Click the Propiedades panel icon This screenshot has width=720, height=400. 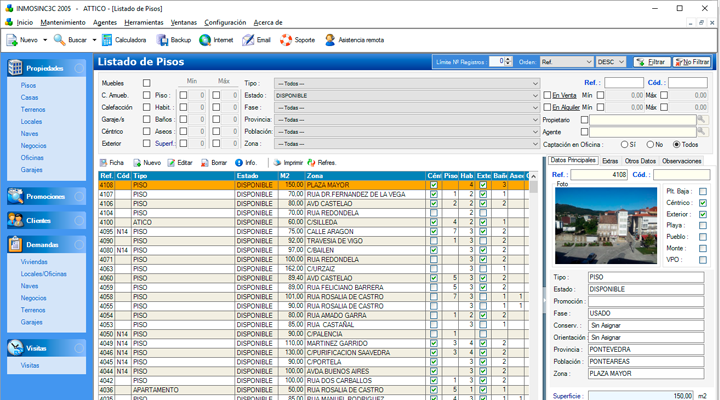(x=15, y=68)
